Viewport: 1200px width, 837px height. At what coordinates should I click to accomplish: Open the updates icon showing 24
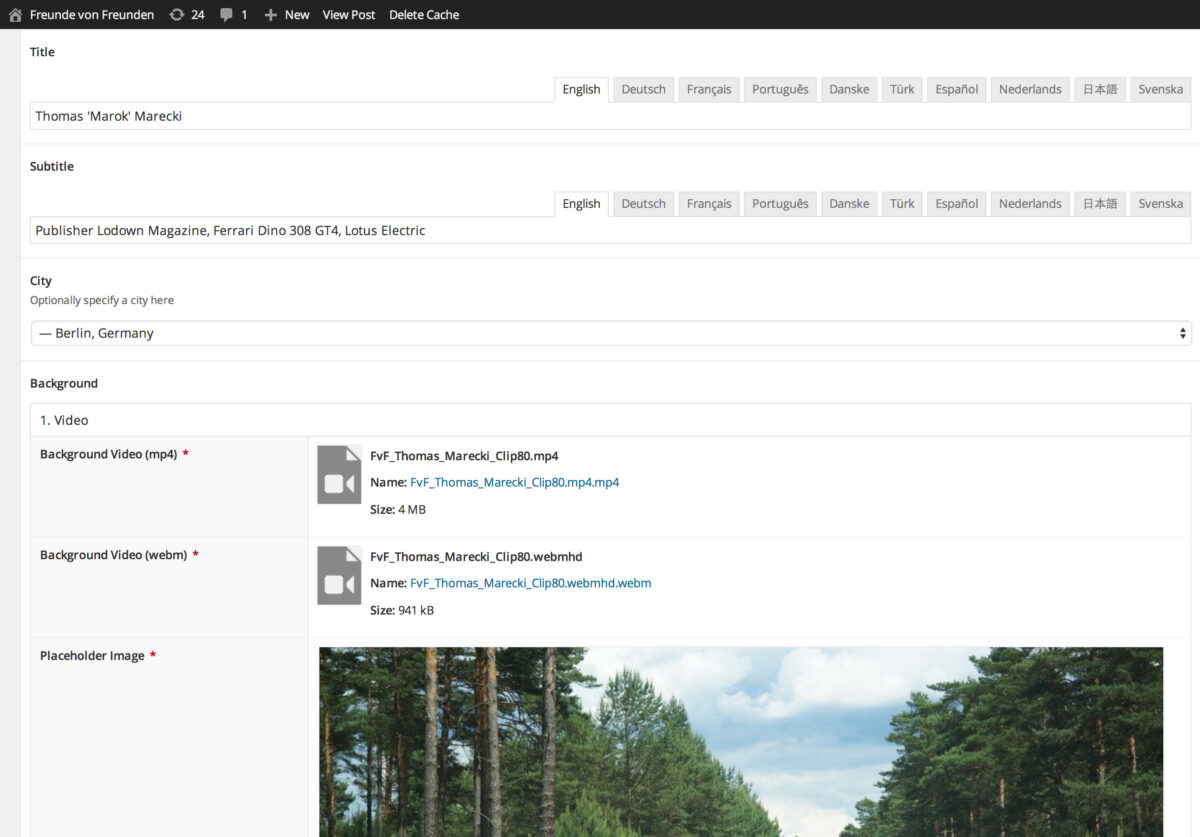(x=177, y=15)
